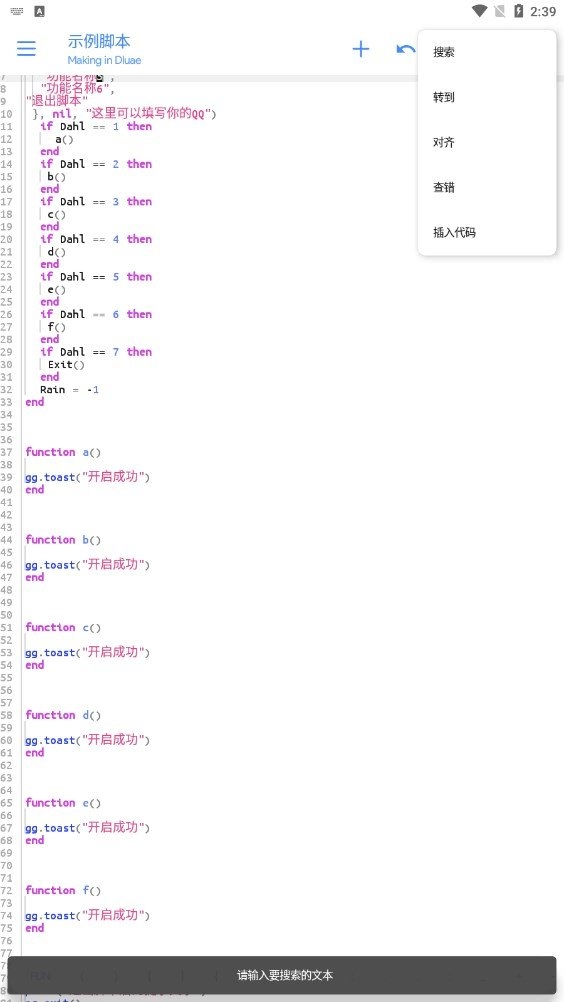Tap the plus add icon

click(x=361, y=49)
